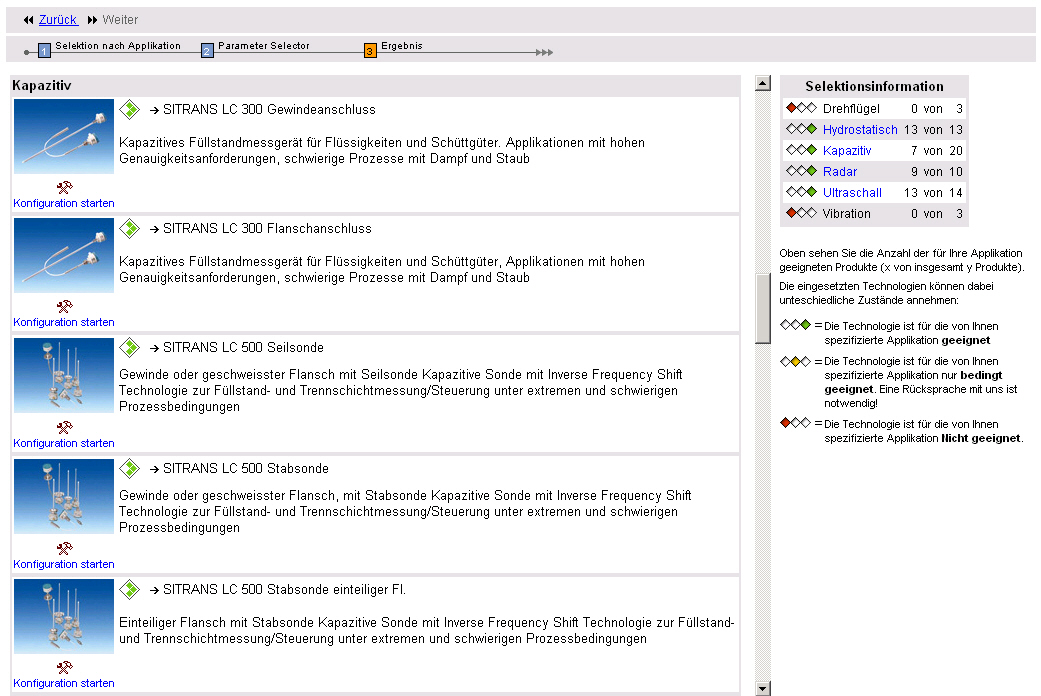This screenshot has height=696, width=1041.
Task: Click green suitability icon for LC 500 Stabsonde
Action: (129, 468)
